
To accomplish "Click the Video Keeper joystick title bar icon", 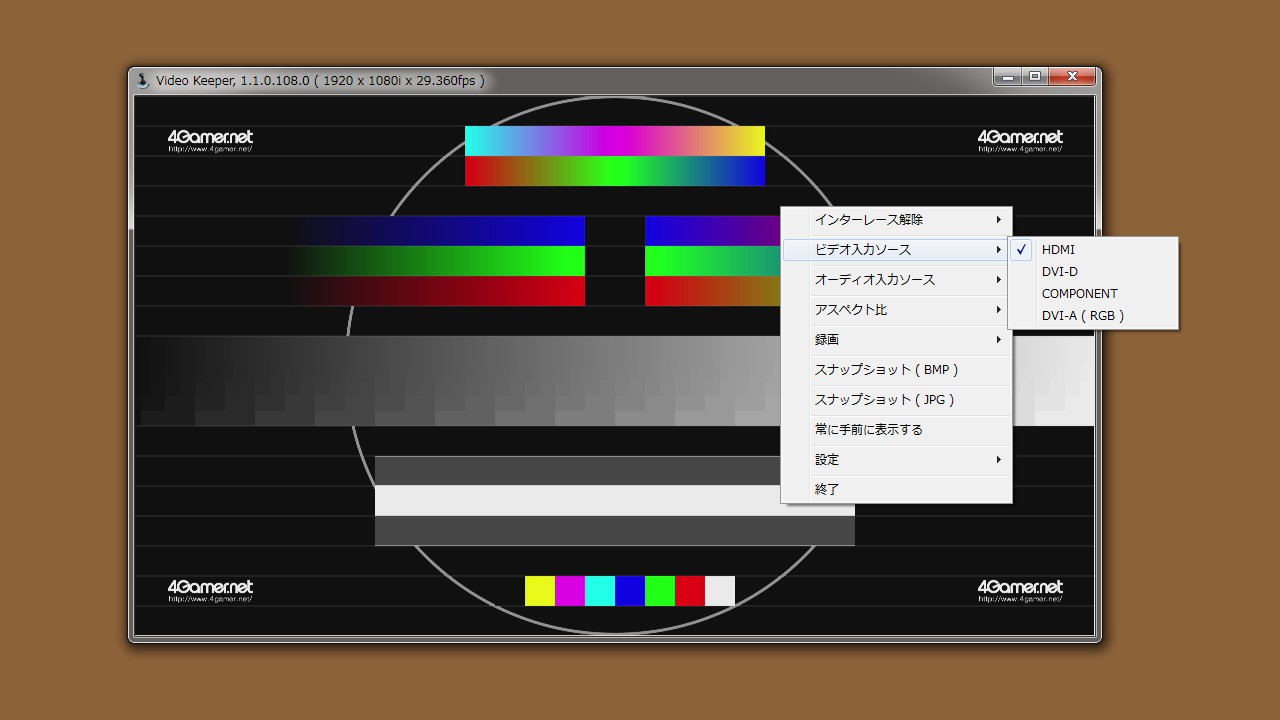I will click(143, 80).
